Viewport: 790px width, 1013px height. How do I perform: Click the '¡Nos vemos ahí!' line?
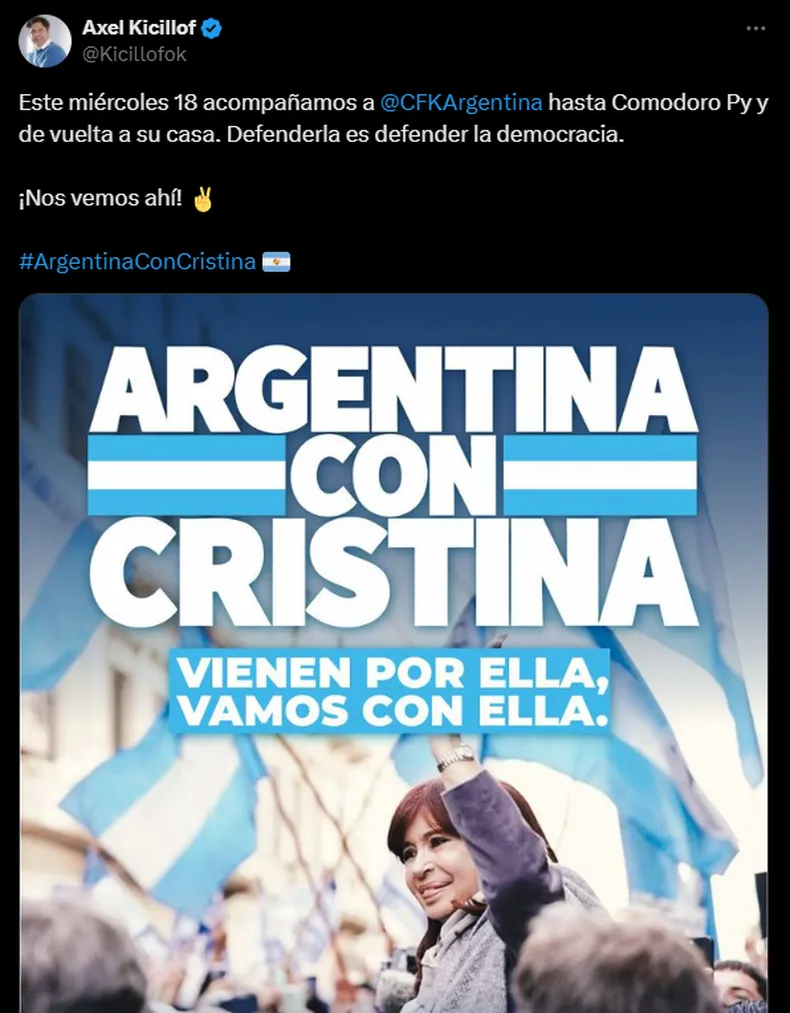pyautogui.click(x=100, y=198)
